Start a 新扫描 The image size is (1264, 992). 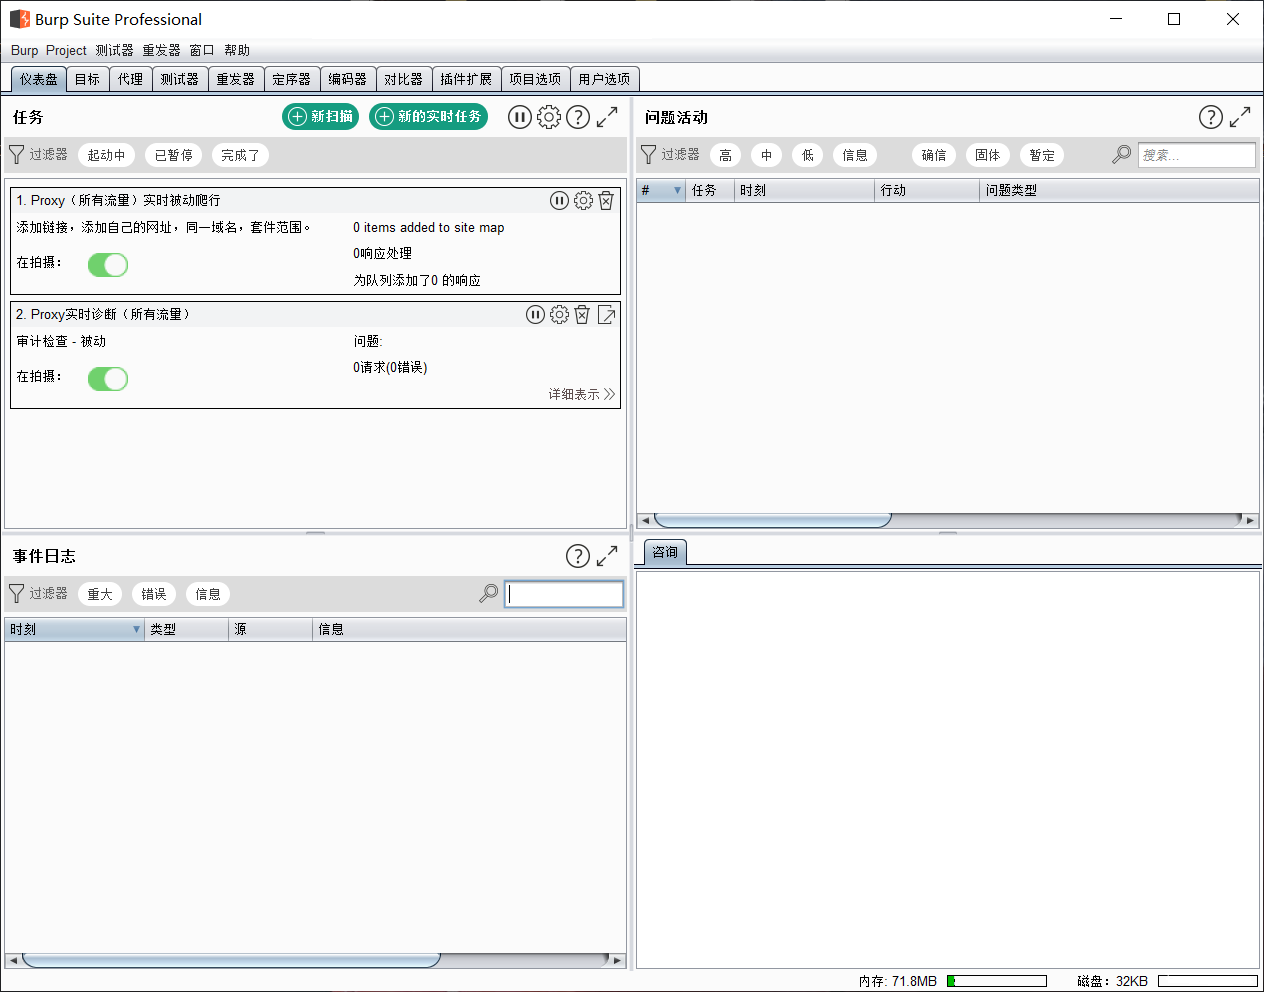(320, 117)
